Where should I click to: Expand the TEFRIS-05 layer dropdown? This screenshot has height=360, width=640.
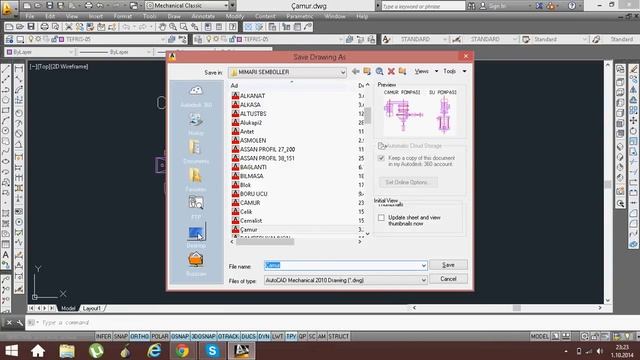[x=162, y=39]
